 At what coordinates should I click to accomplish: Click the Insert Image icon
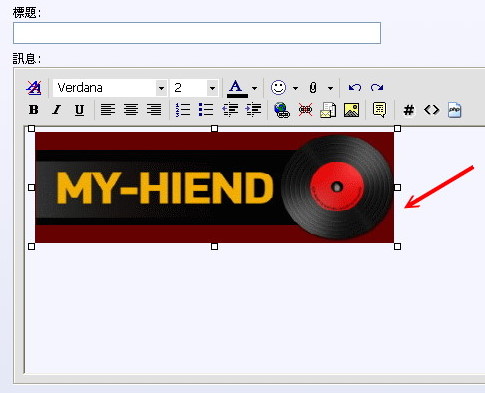[351, 110]
